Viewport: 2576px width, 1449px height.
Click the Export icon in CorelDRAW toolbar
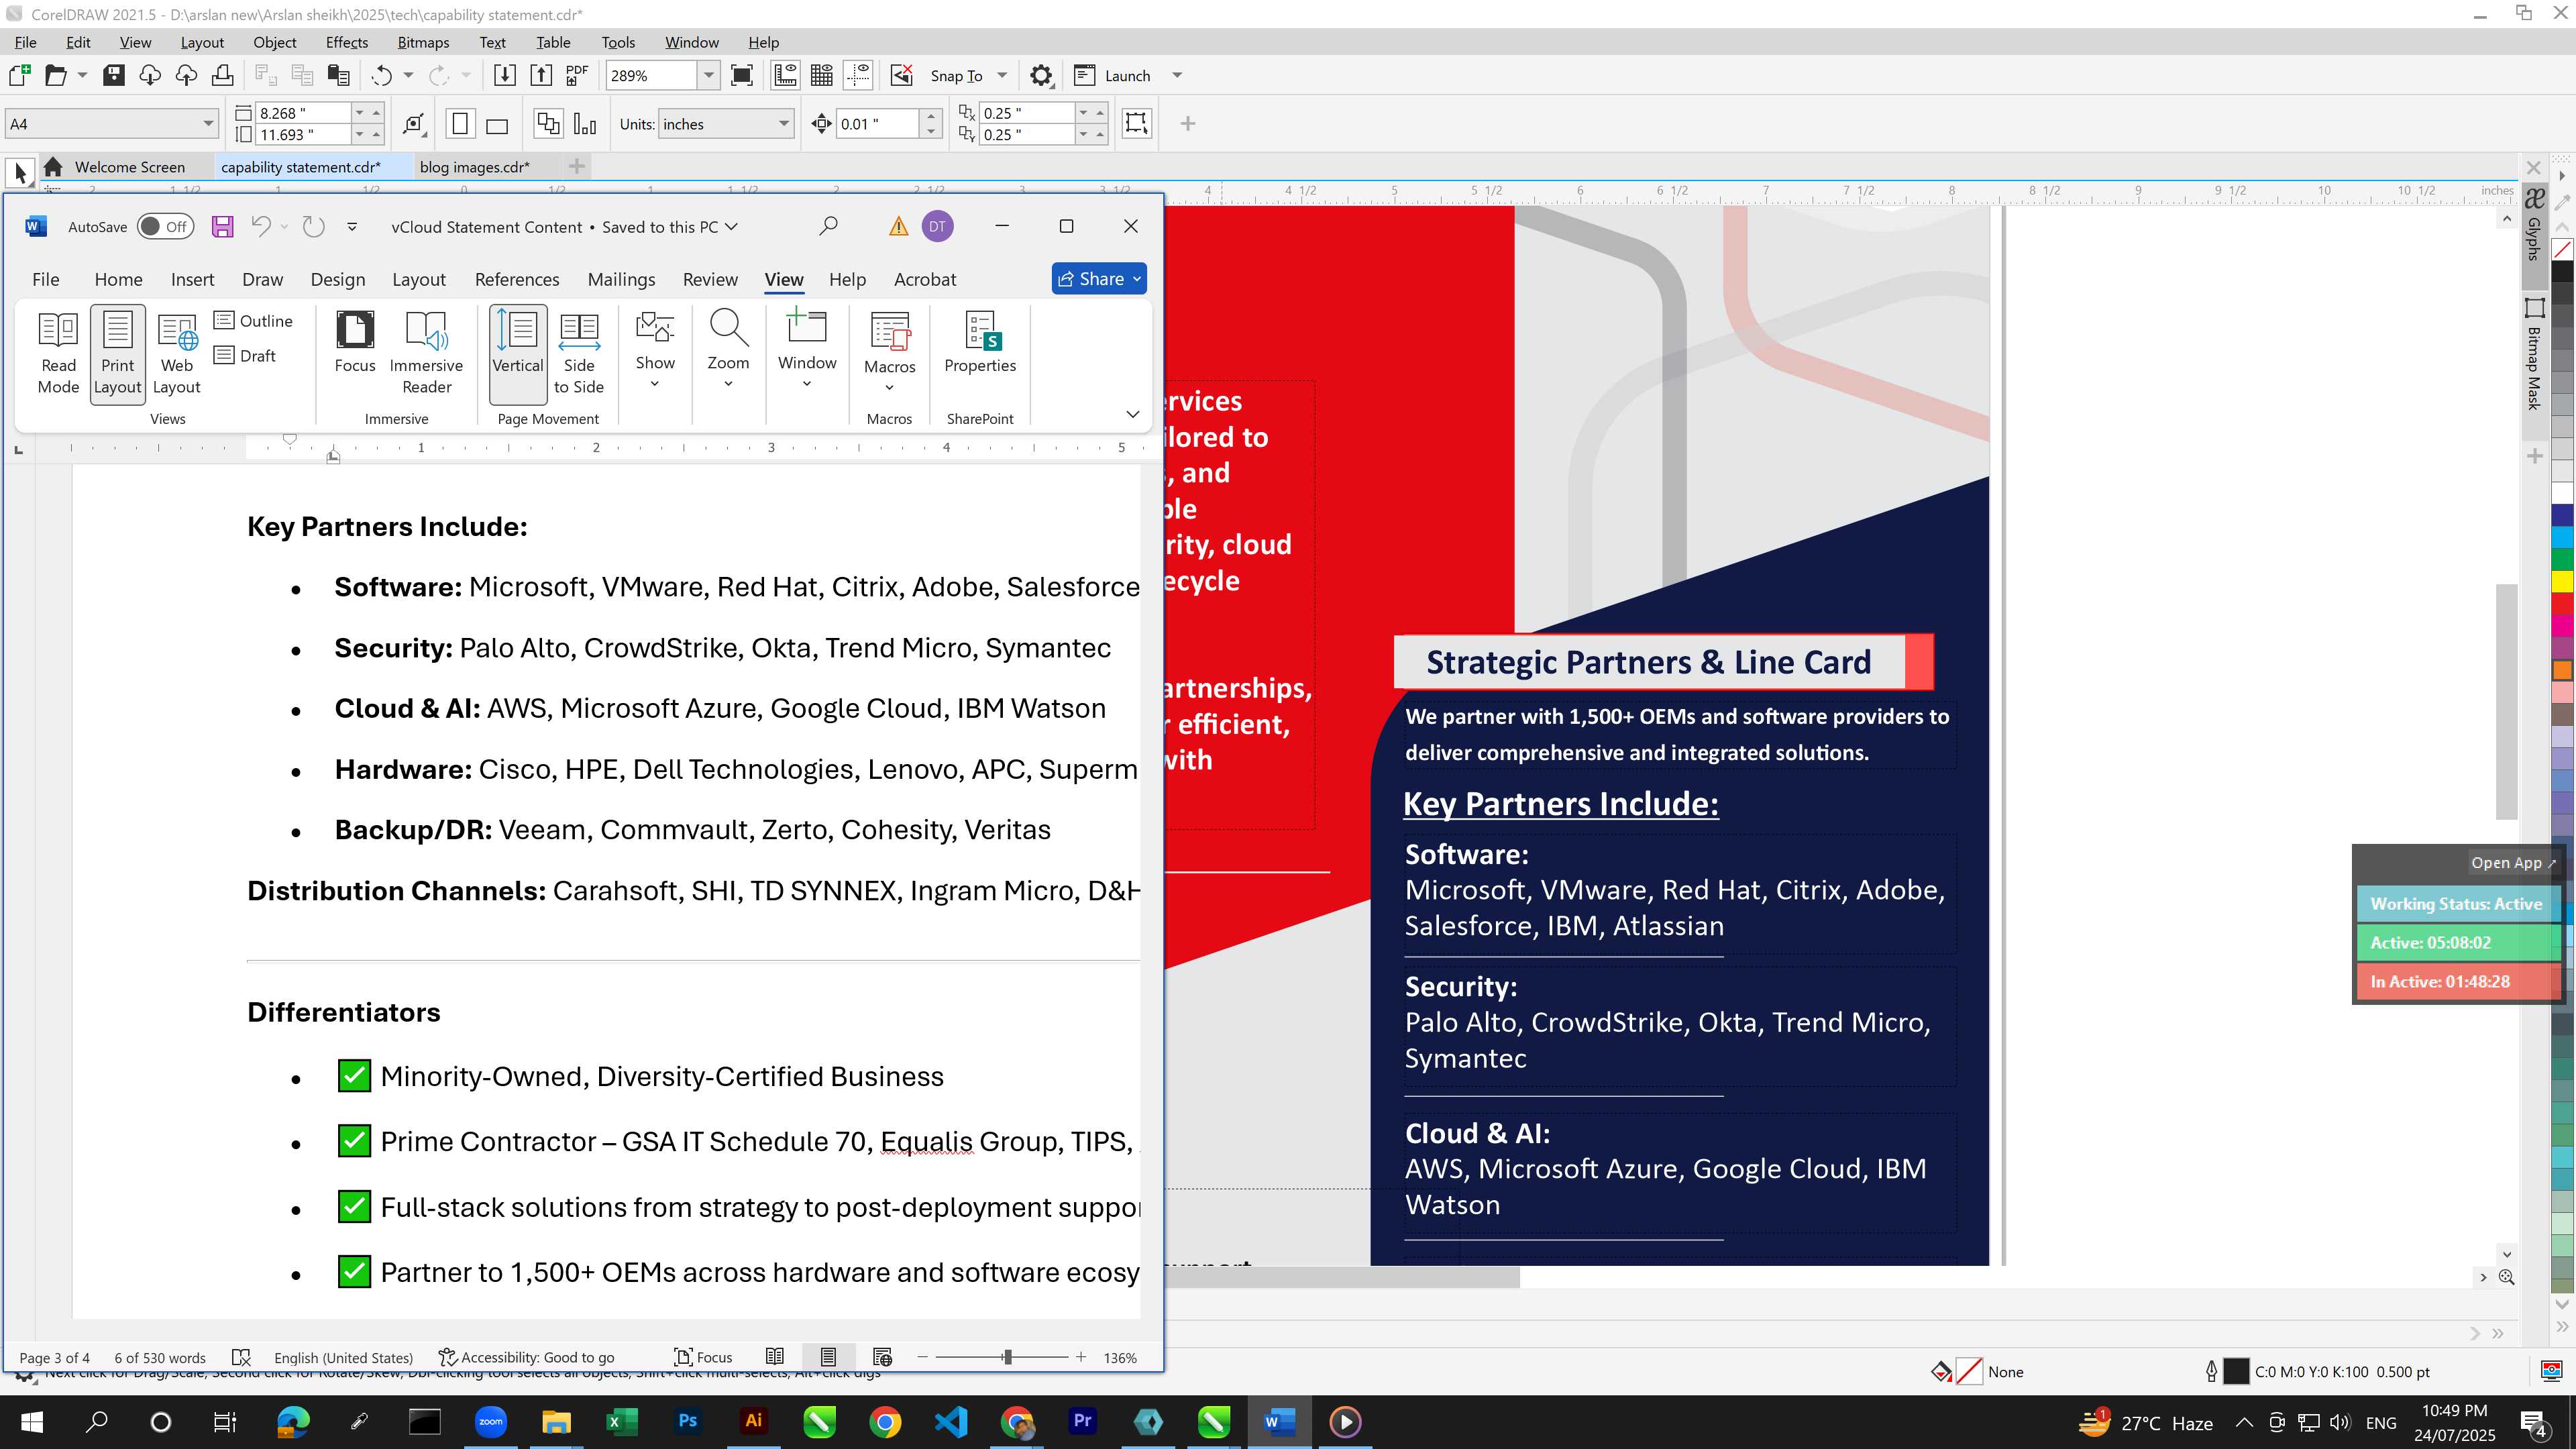541,75
